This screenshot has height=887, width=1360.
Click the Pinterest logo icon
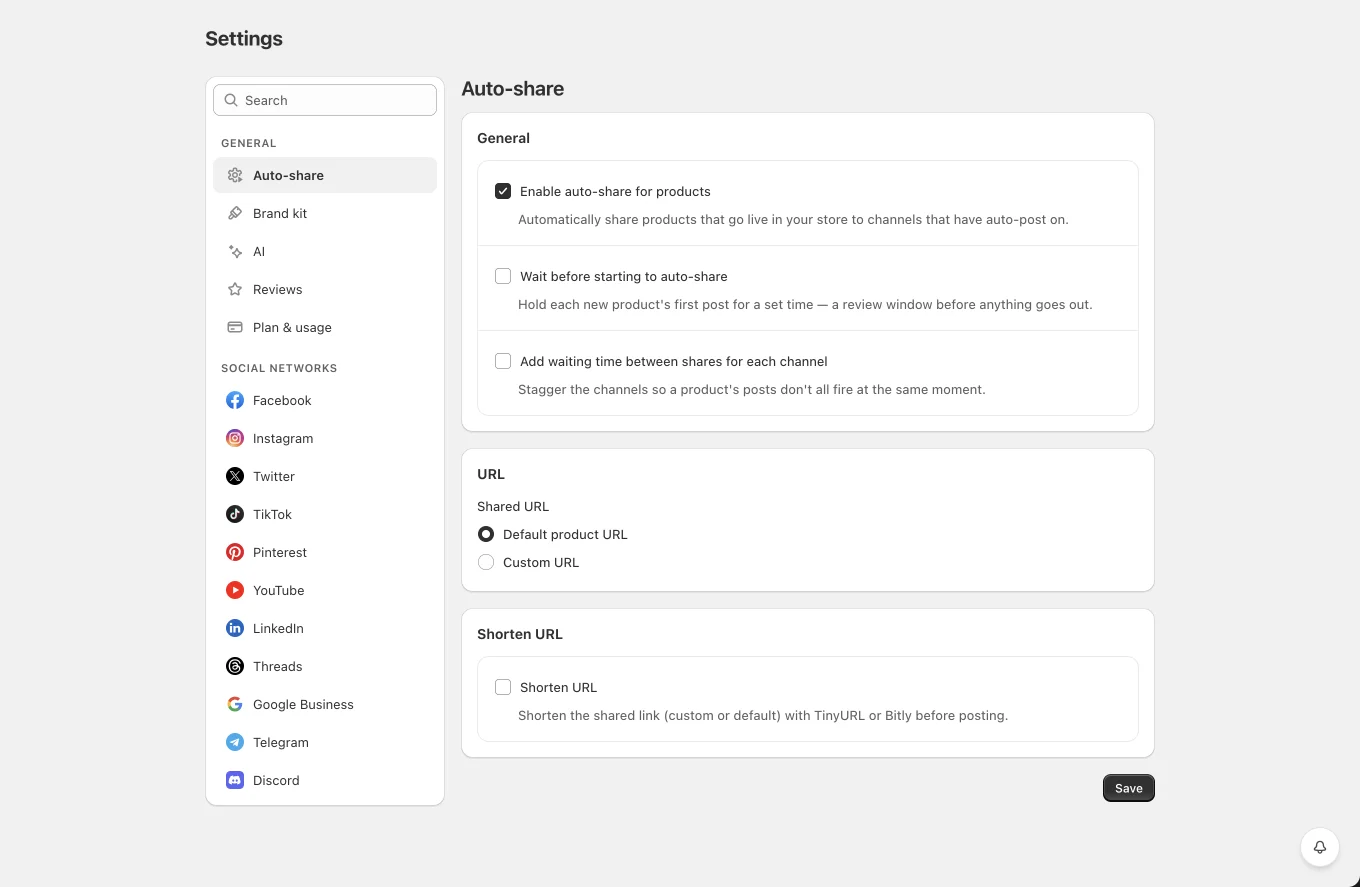pyautogui.click(x=235, y=552)
